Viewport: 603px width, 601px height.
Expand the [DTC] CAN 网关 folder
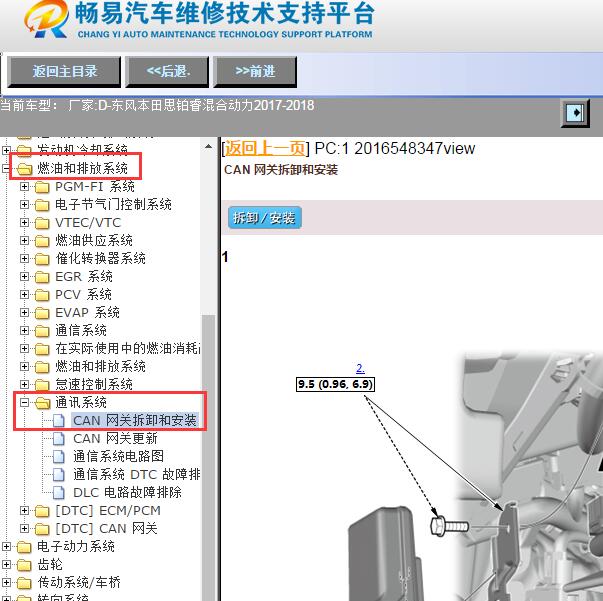(24, 529)
